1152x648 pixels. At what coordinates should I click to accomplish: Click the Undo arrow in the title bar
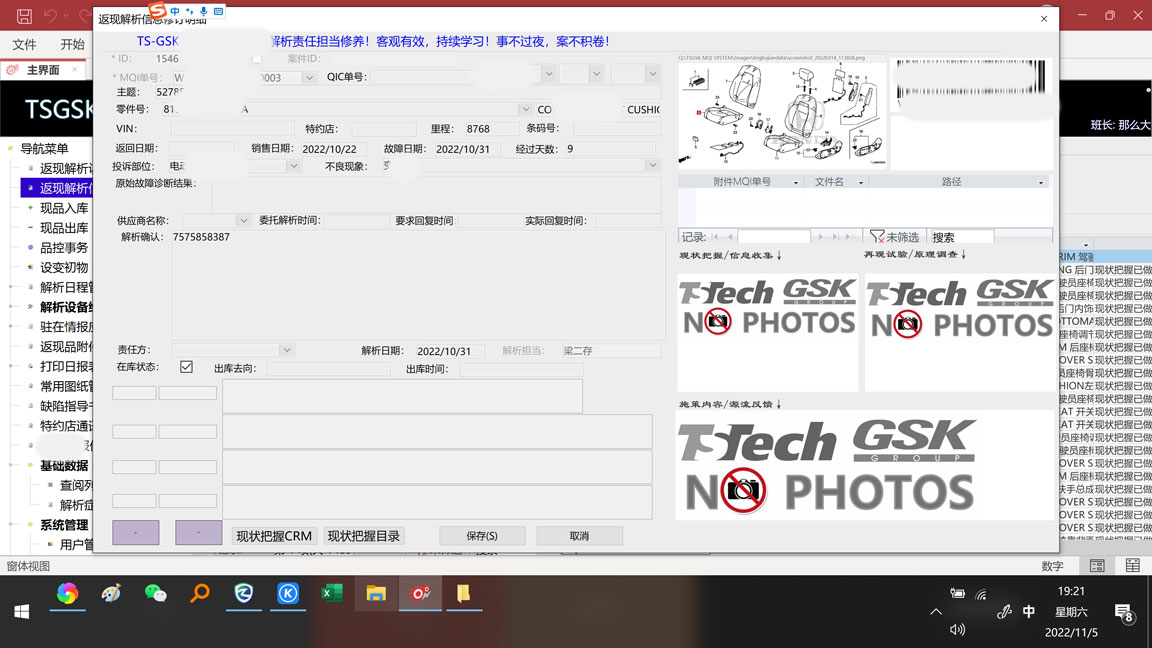pos(50,15)
